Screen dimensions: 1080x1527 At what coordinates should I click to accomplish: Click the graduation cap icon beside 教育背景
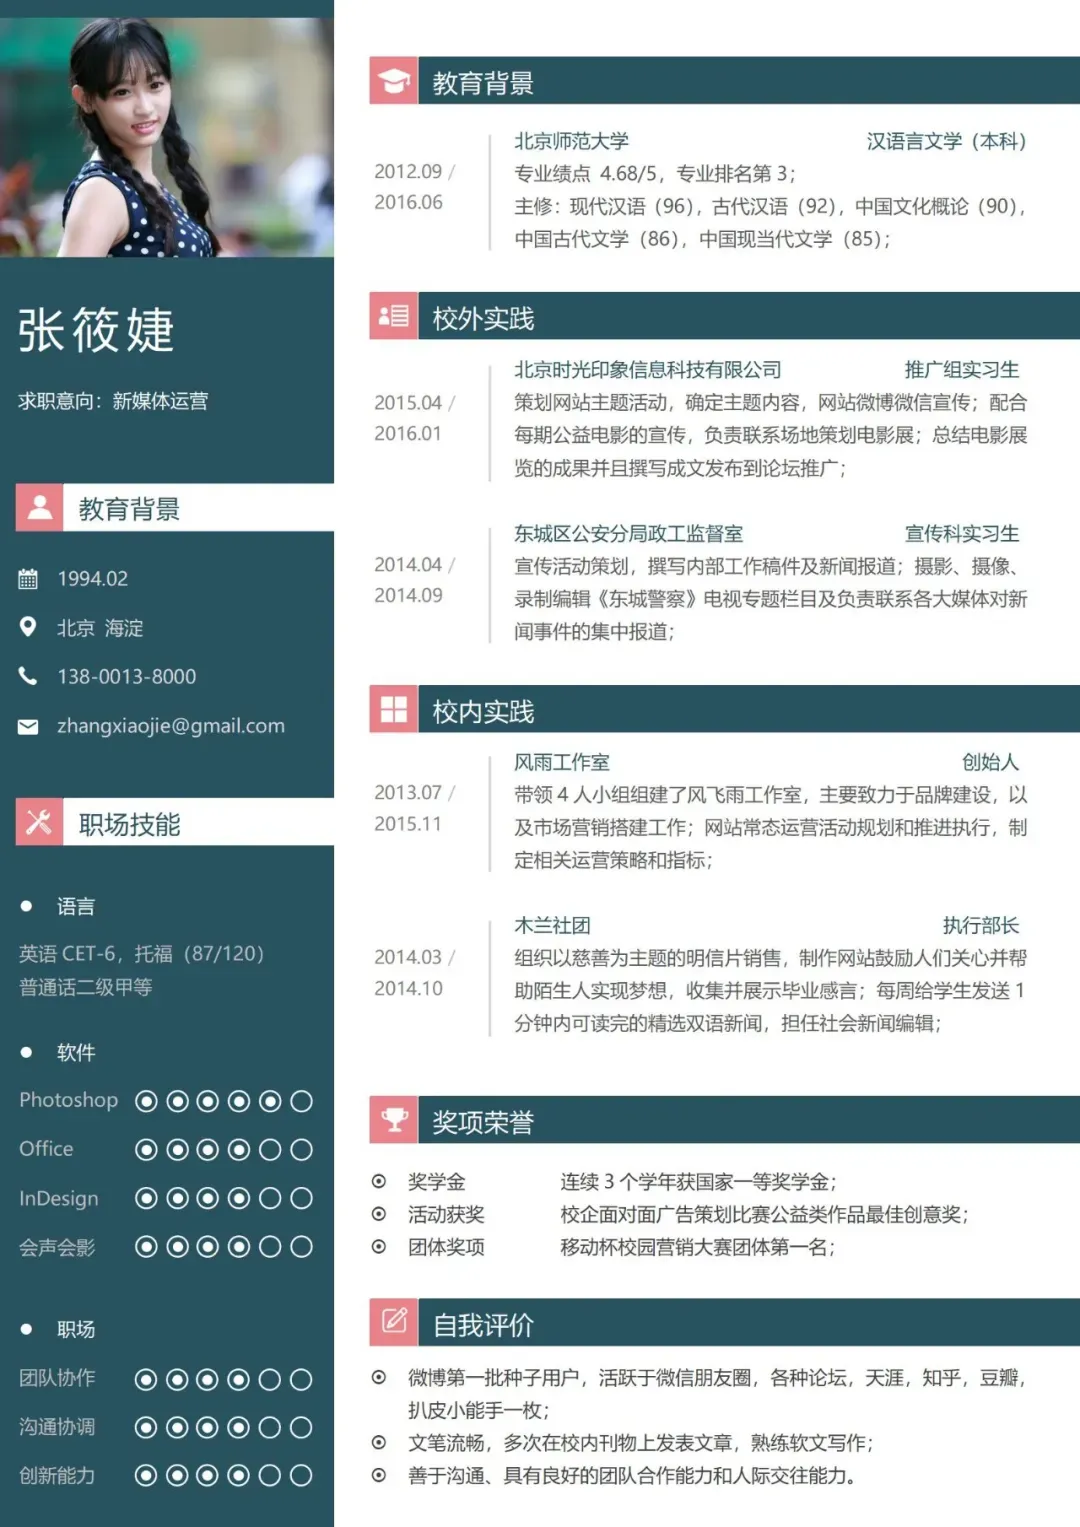(394, 81)
